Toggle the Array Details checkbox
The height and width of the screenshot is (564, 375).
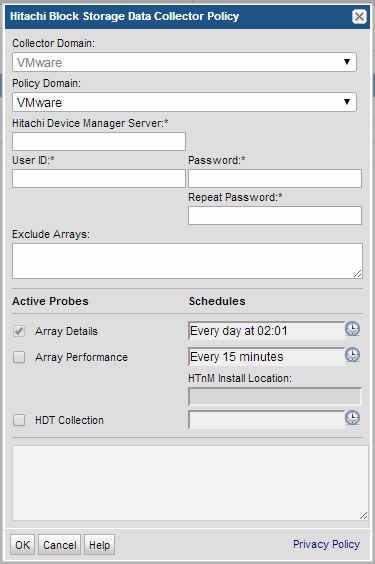pos(19,331)
